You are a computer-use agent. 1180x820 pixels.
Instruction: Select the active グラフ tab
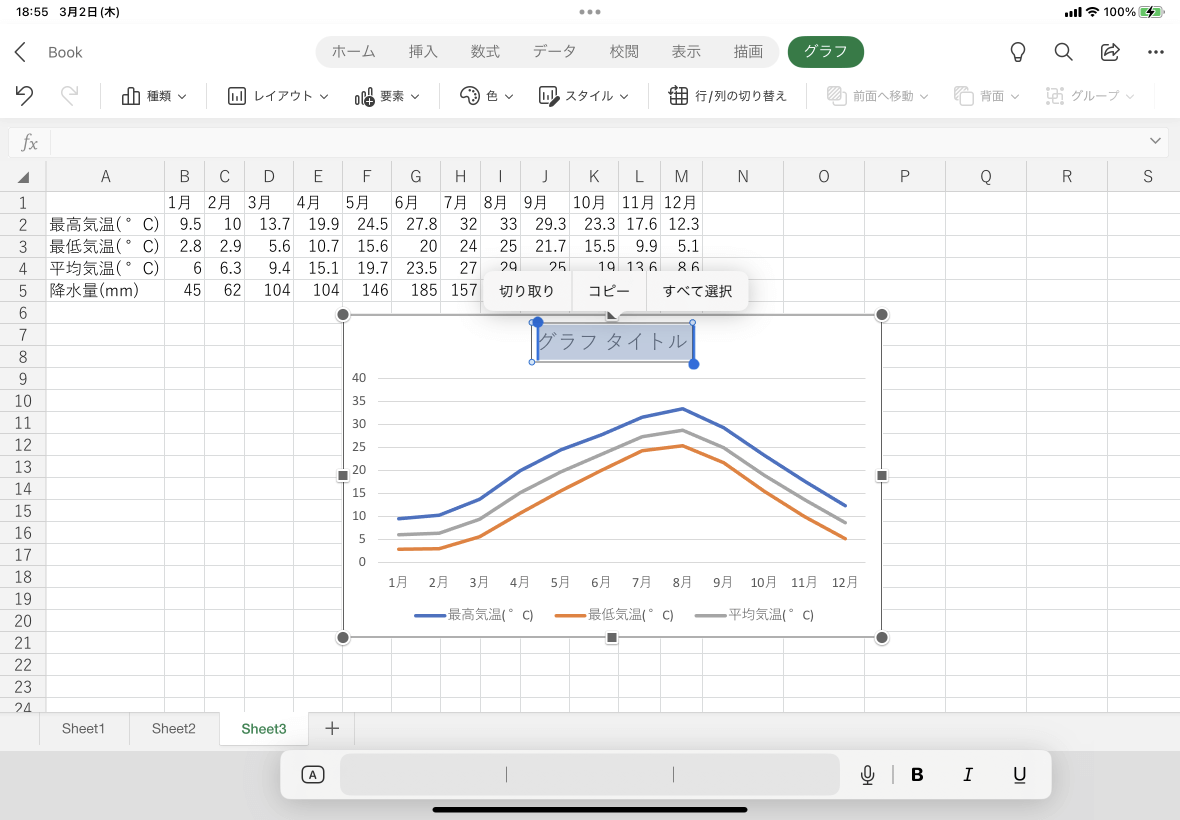(826, 51)
